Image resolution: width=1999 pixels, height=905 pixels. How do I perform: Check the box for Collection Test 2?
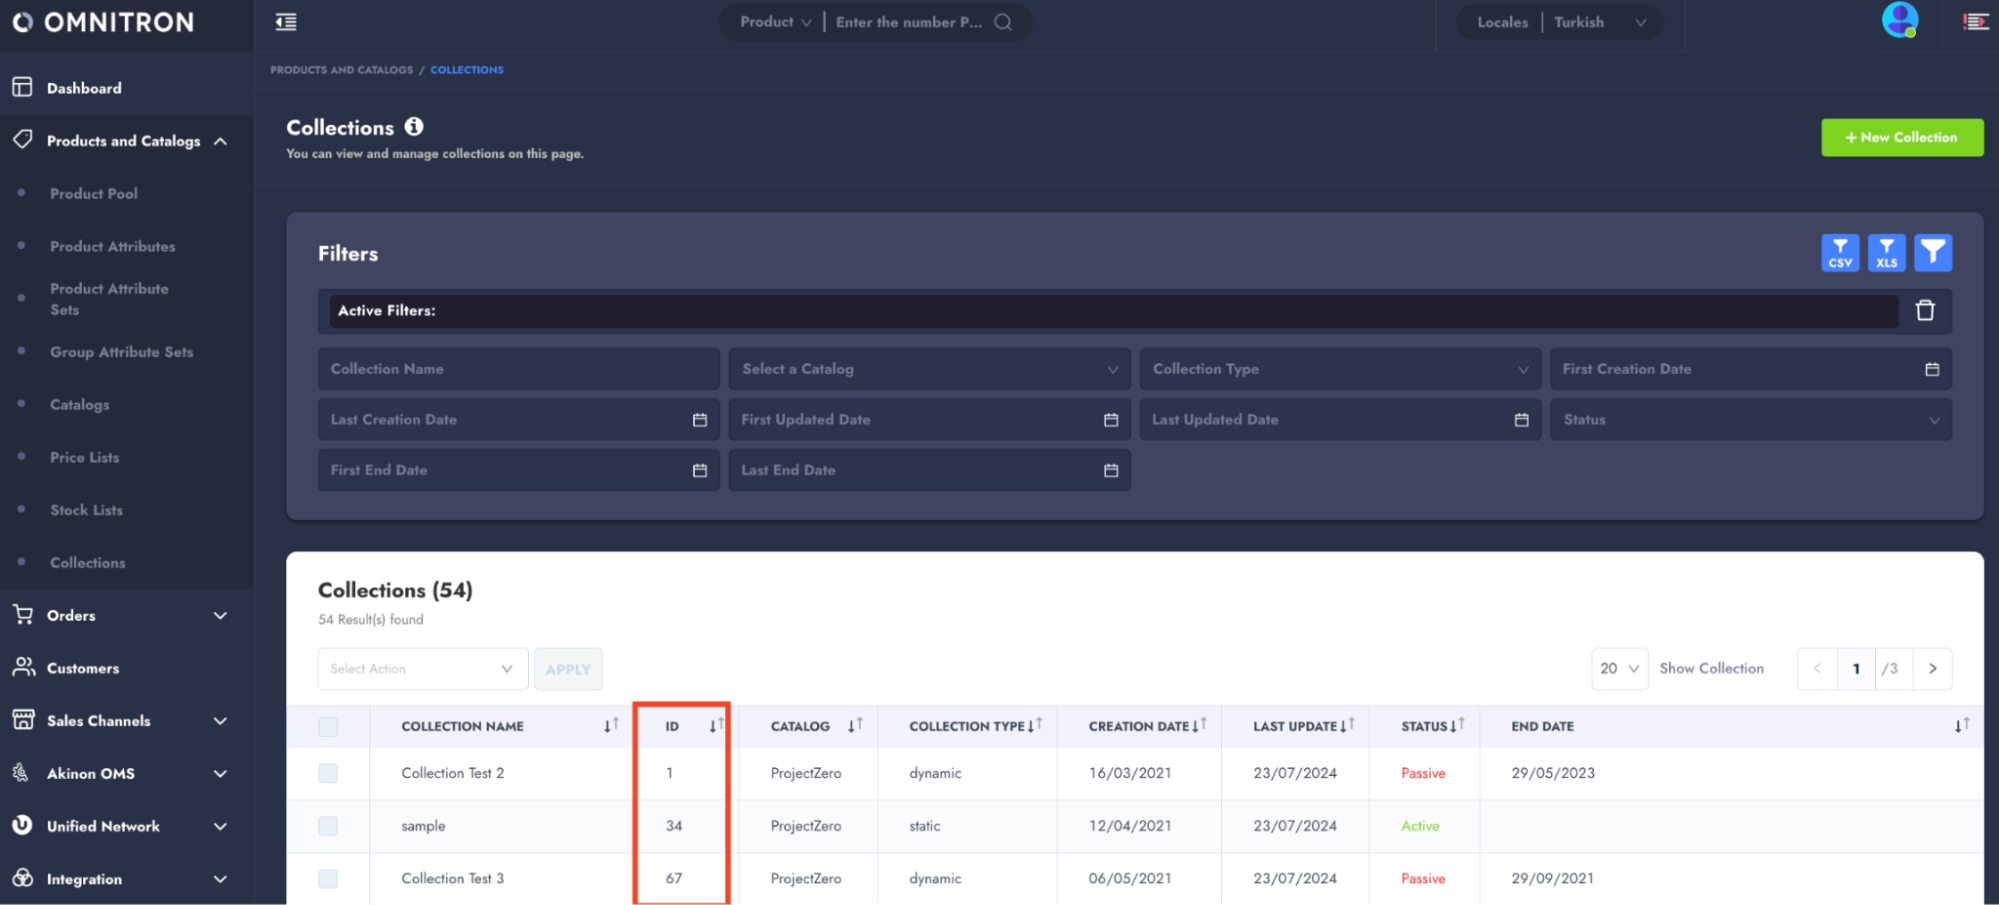328,774
